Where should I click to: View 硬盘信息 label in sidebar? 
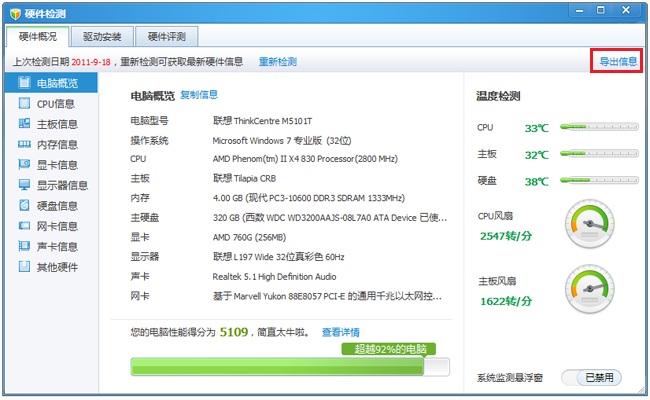(57, 206)
